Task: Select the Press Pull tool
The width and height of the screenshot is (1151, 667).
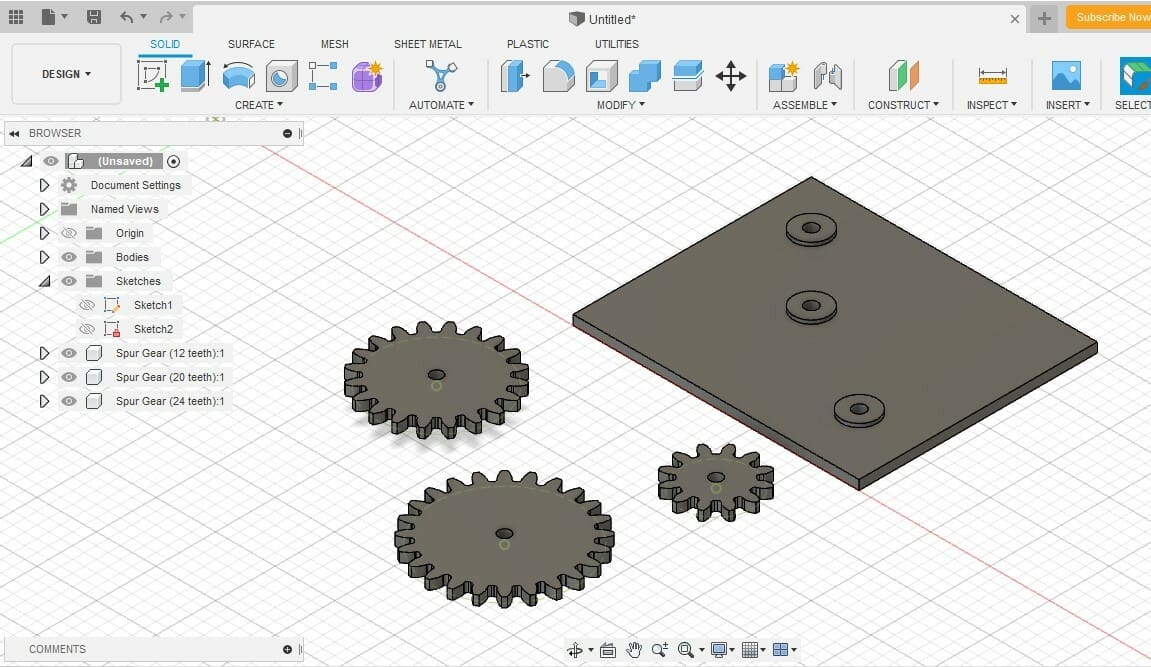Action: point(515,76)
